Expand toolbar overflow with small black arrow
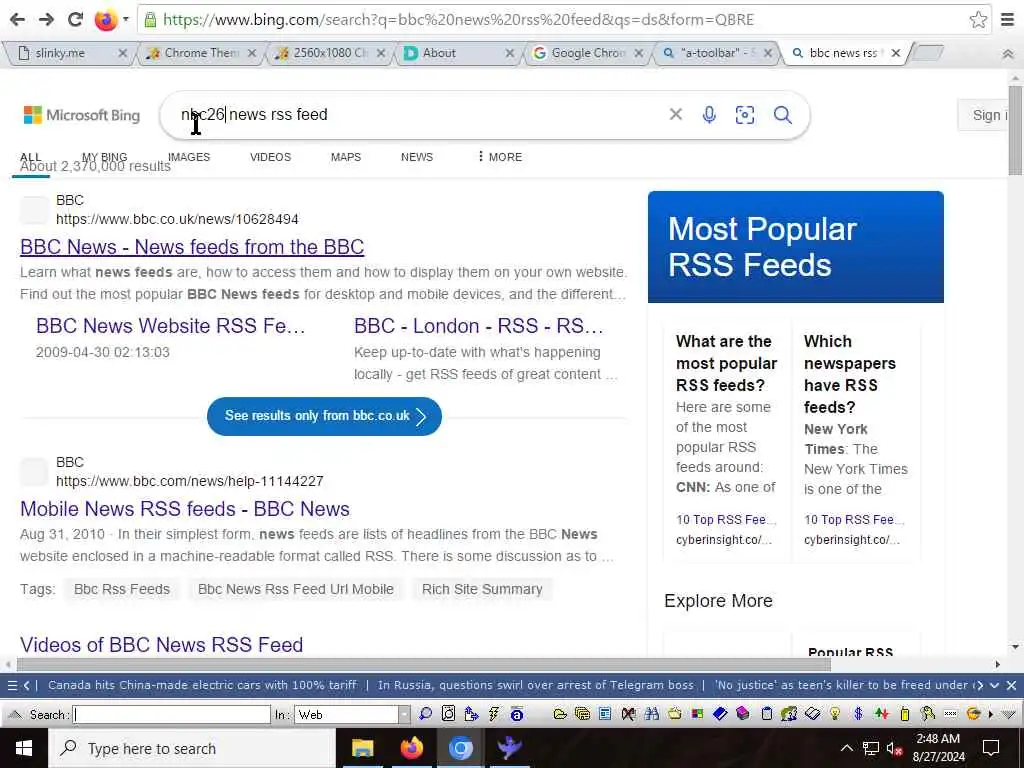This screenshot has width=1024, height=768. (991, 714)
